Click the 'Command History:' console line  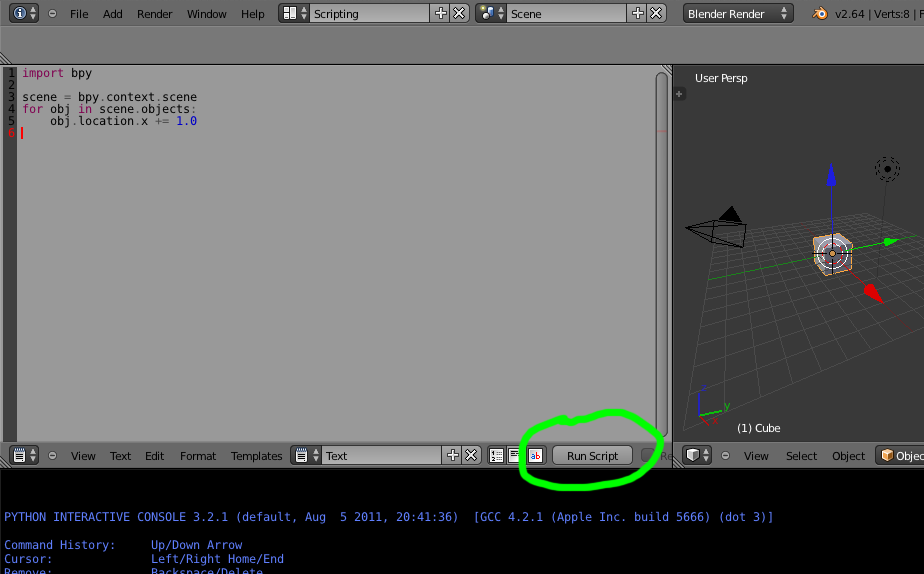pyautogui.click(x=123, y=545)
